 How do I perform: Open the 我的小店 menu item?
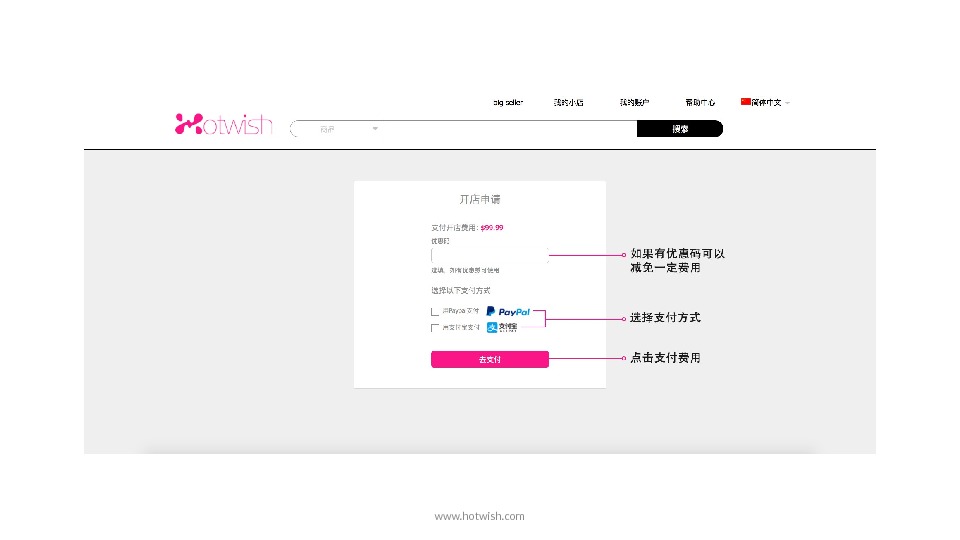(568, 102)
